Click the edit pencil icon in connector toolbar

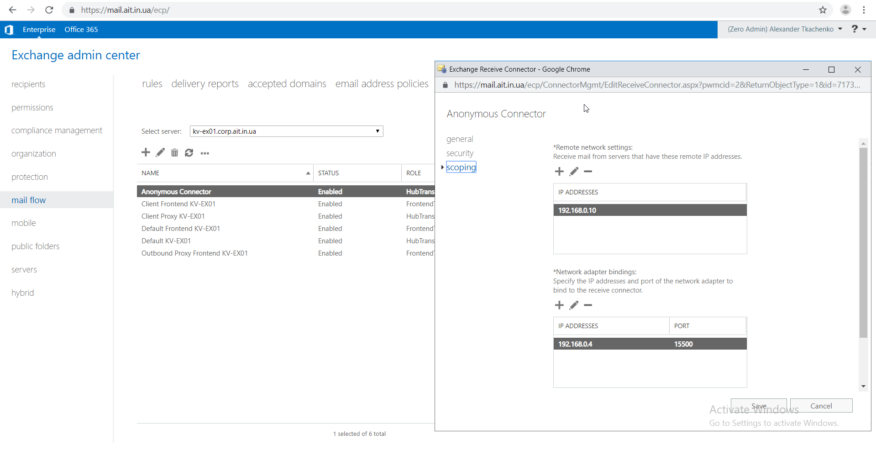pyautogui.click(x=160, y=153)
